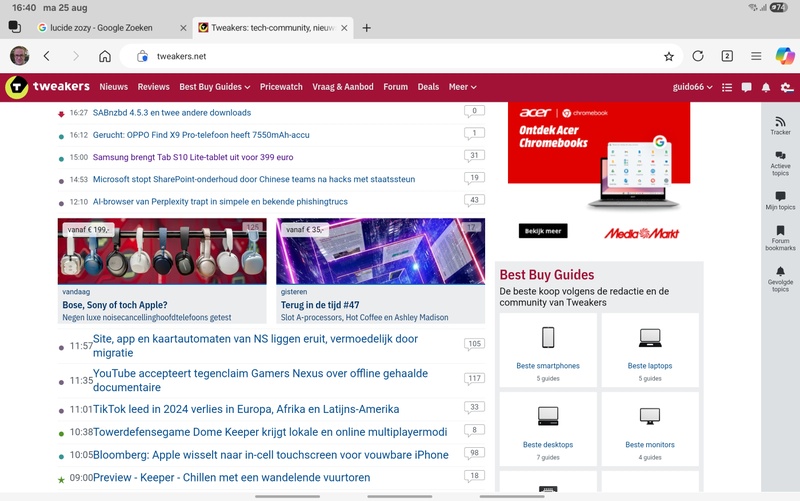Open the tab overview icon
The height and width of the screenshot is (501, 800).
15,27
